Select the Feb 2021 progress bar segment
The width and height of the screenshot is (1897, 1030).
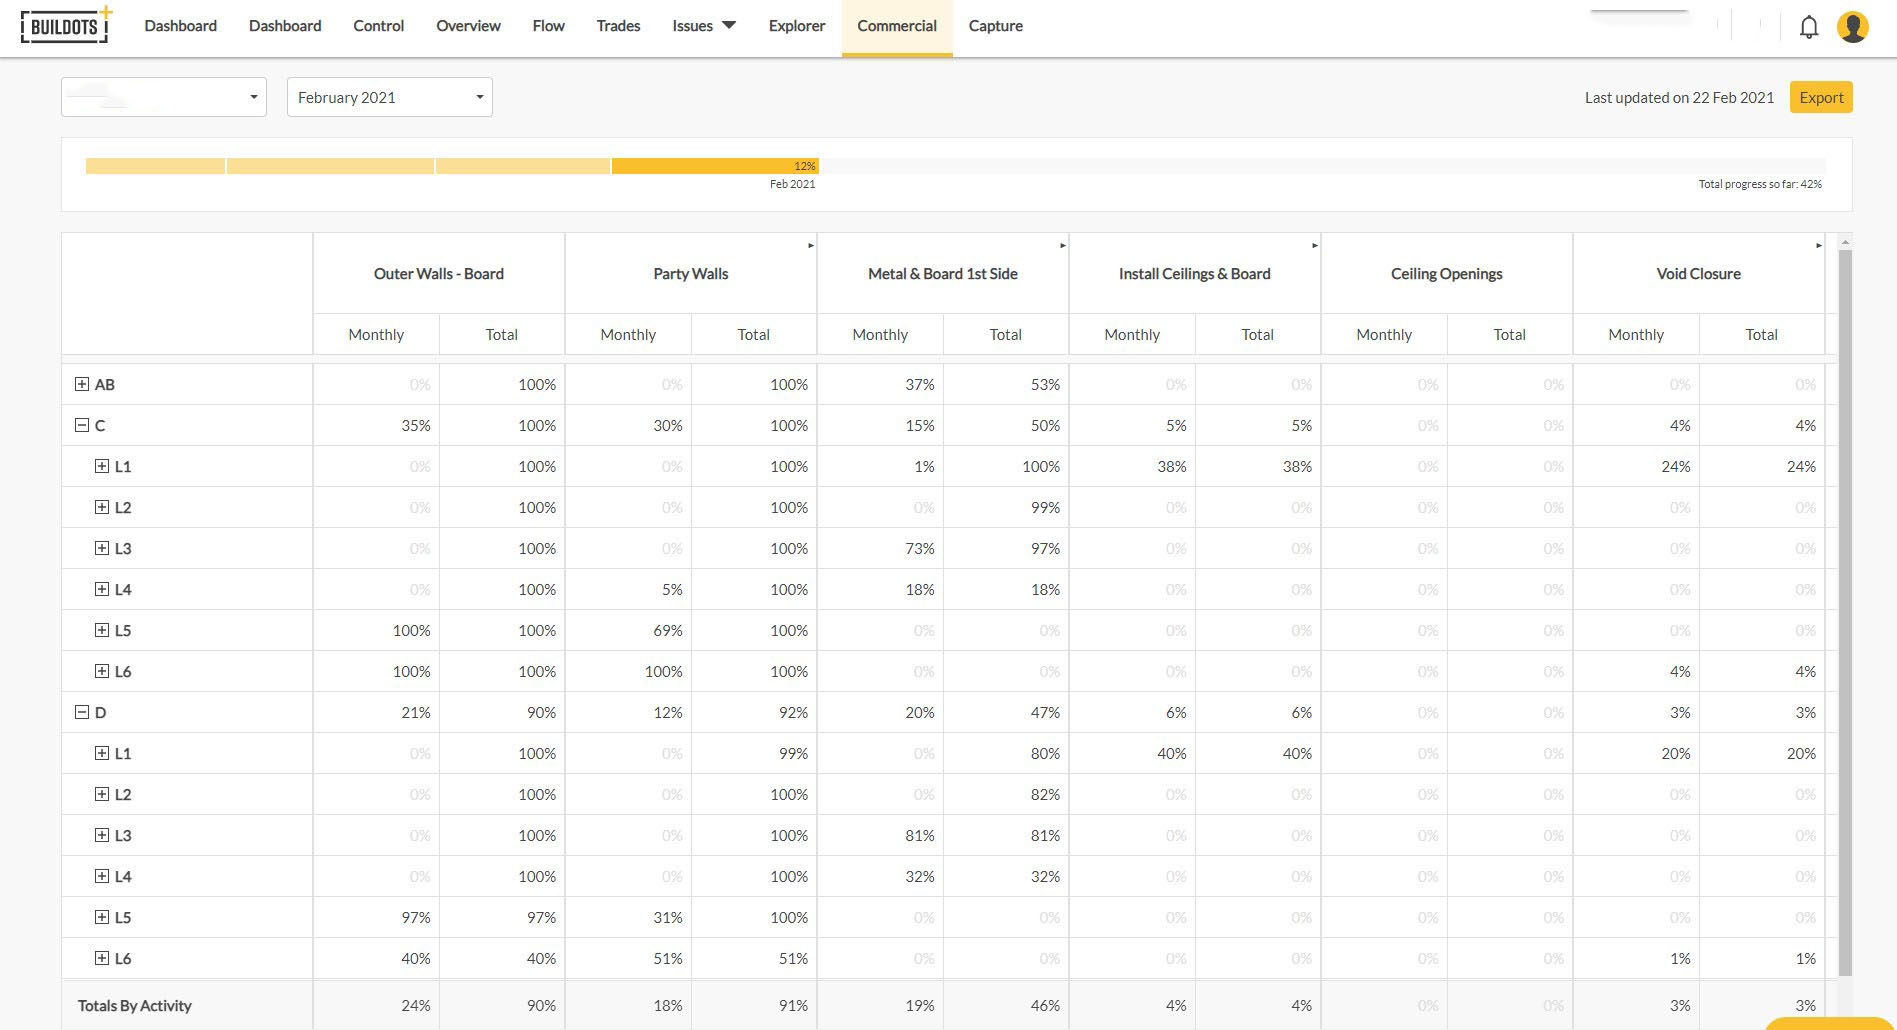pos(714,166)
